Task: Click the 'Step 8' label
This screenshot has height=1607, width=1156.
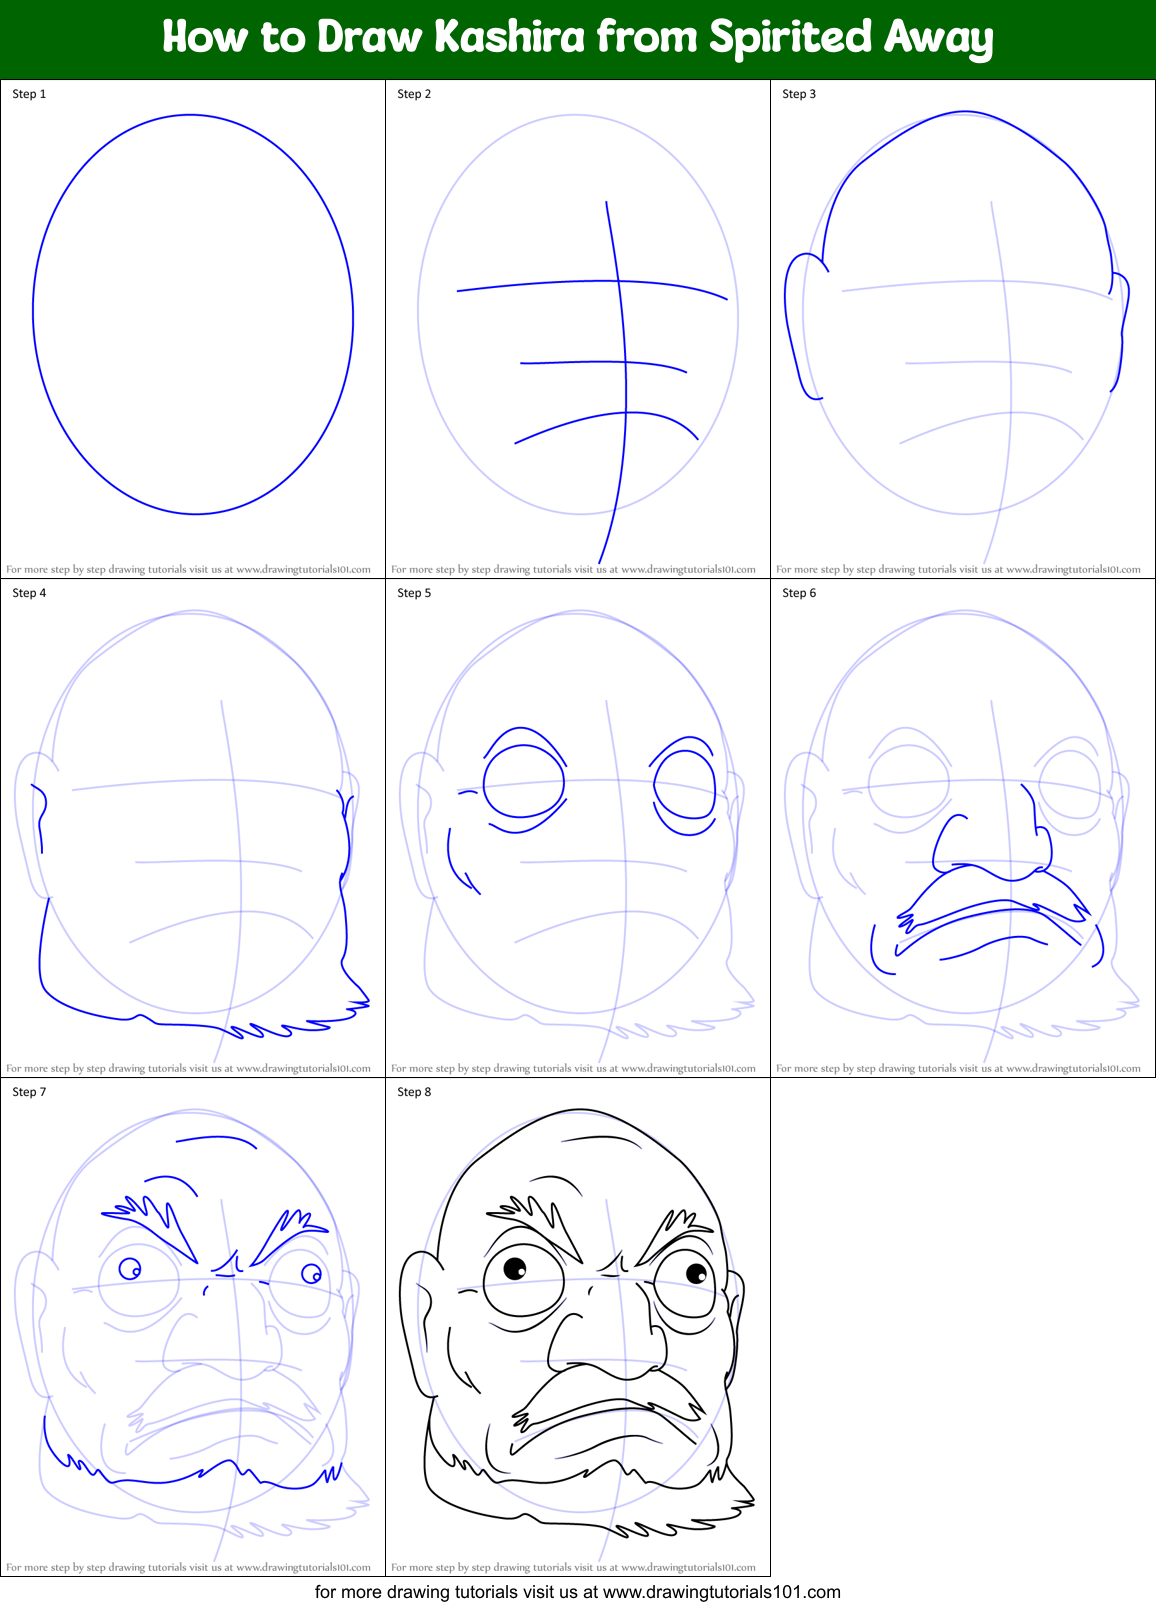Action: tap(414, 1092)
